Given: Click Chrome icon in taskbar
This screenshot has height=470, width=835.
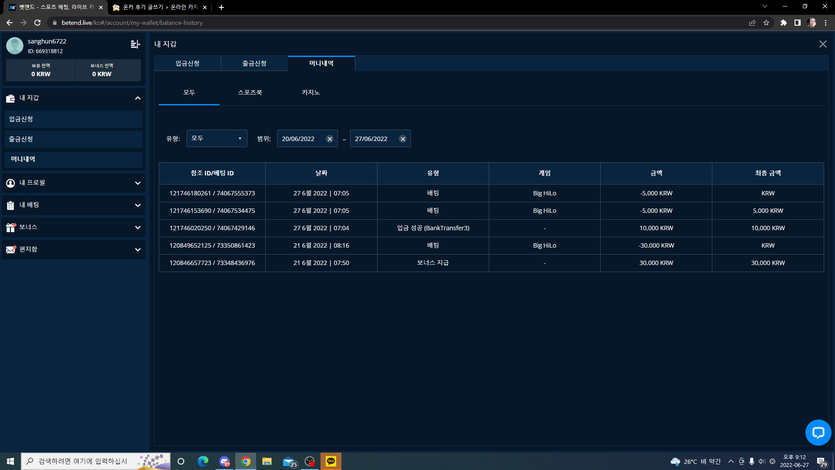Looking at the screenshot, I should [245, 461].
